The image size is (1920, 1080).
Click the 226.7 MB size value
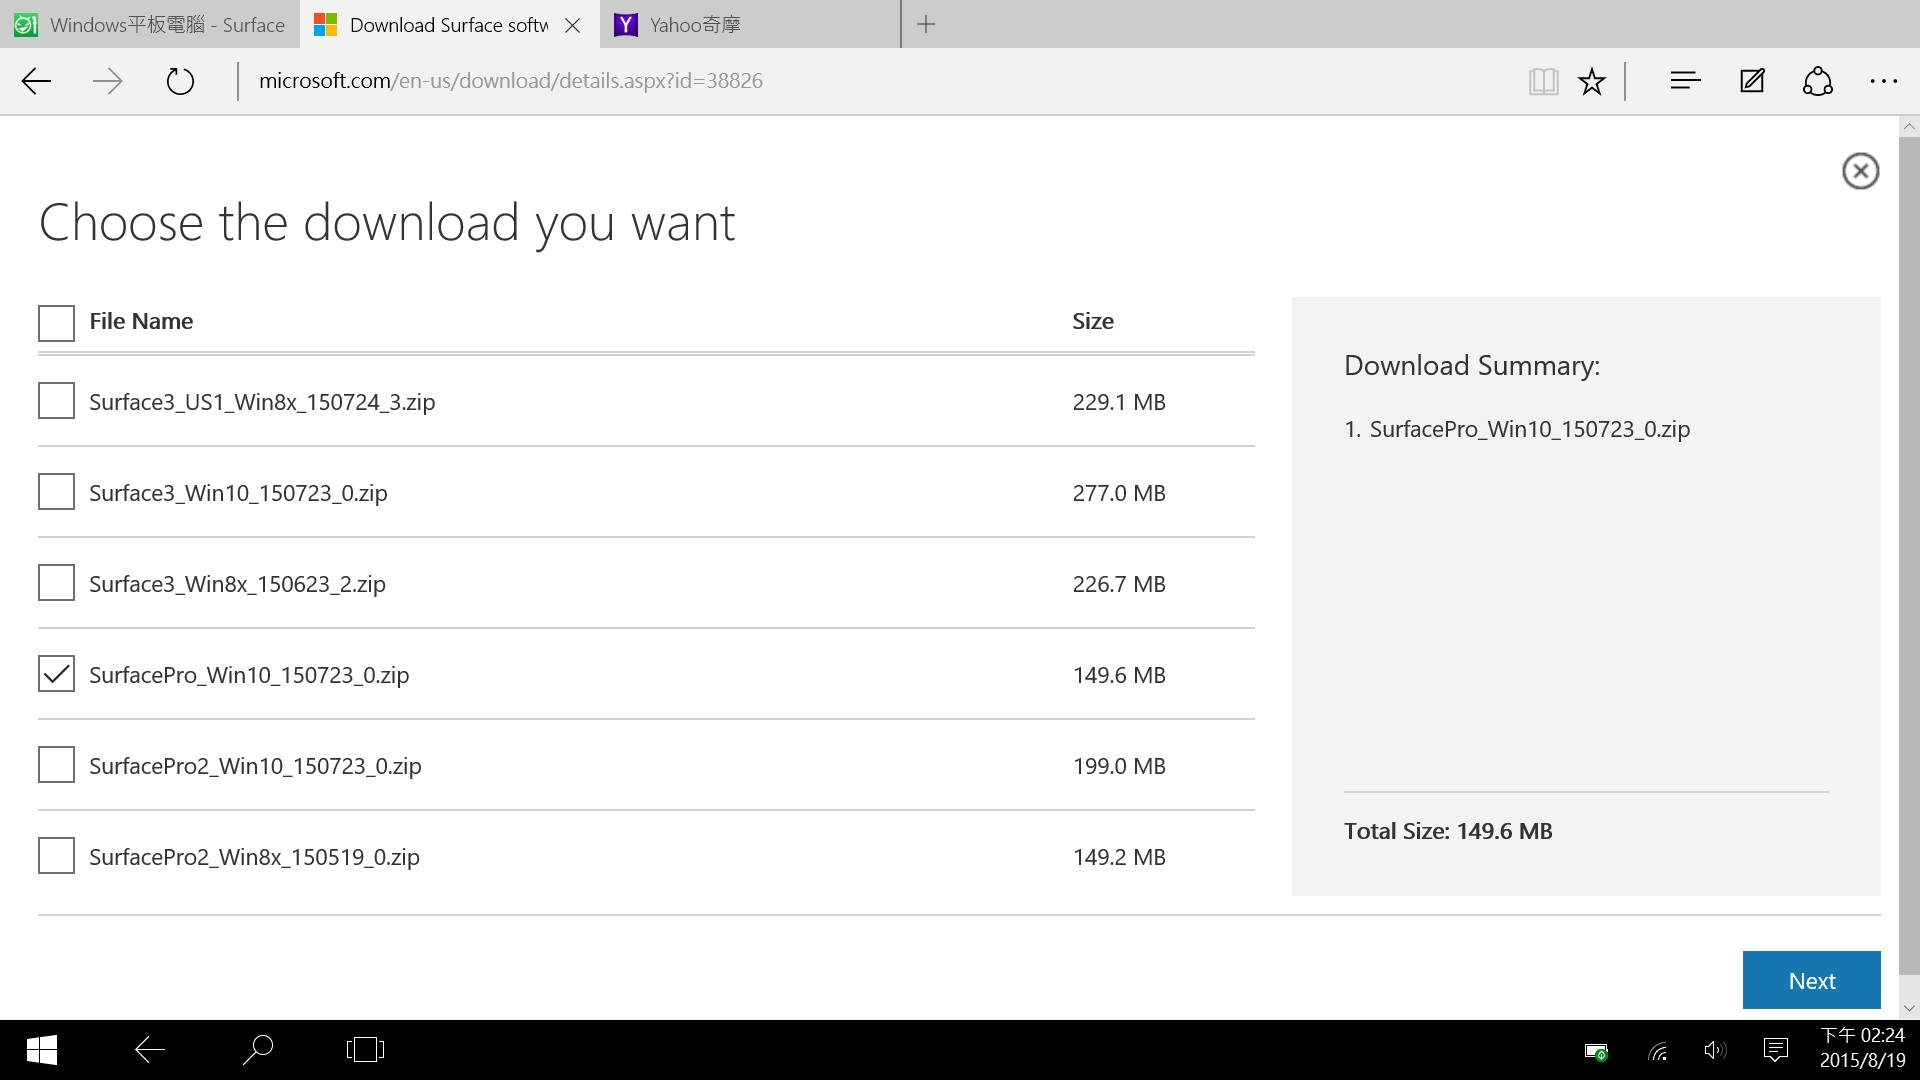point(1119,584)
